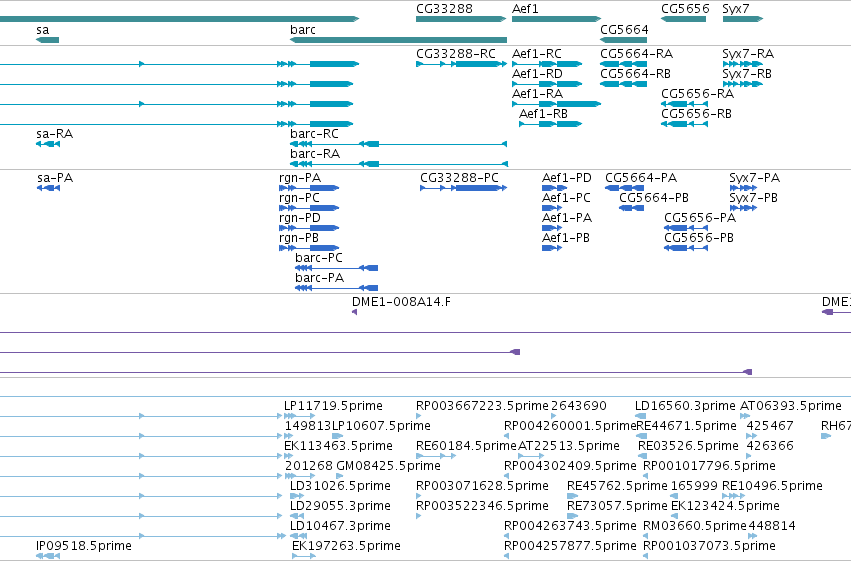Select the barc gene label
This screenshot has width=851, height=561.
pos(303,30)
